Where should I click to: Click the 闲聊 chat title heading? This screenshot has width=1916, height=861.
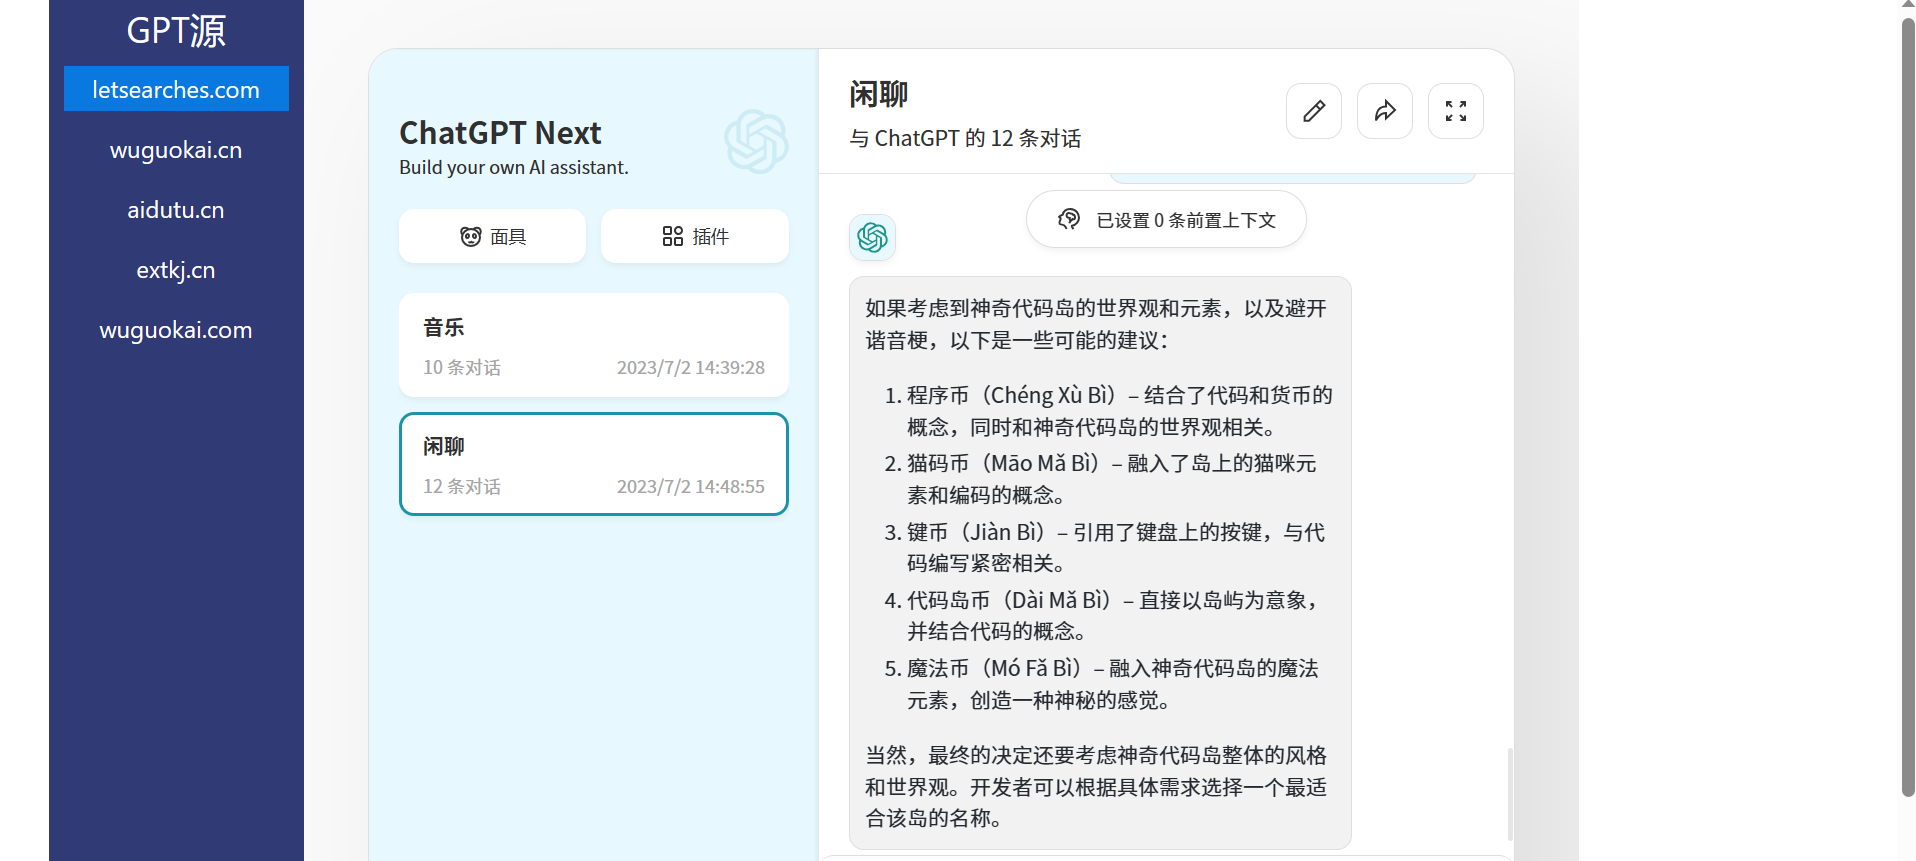[878, 95]
